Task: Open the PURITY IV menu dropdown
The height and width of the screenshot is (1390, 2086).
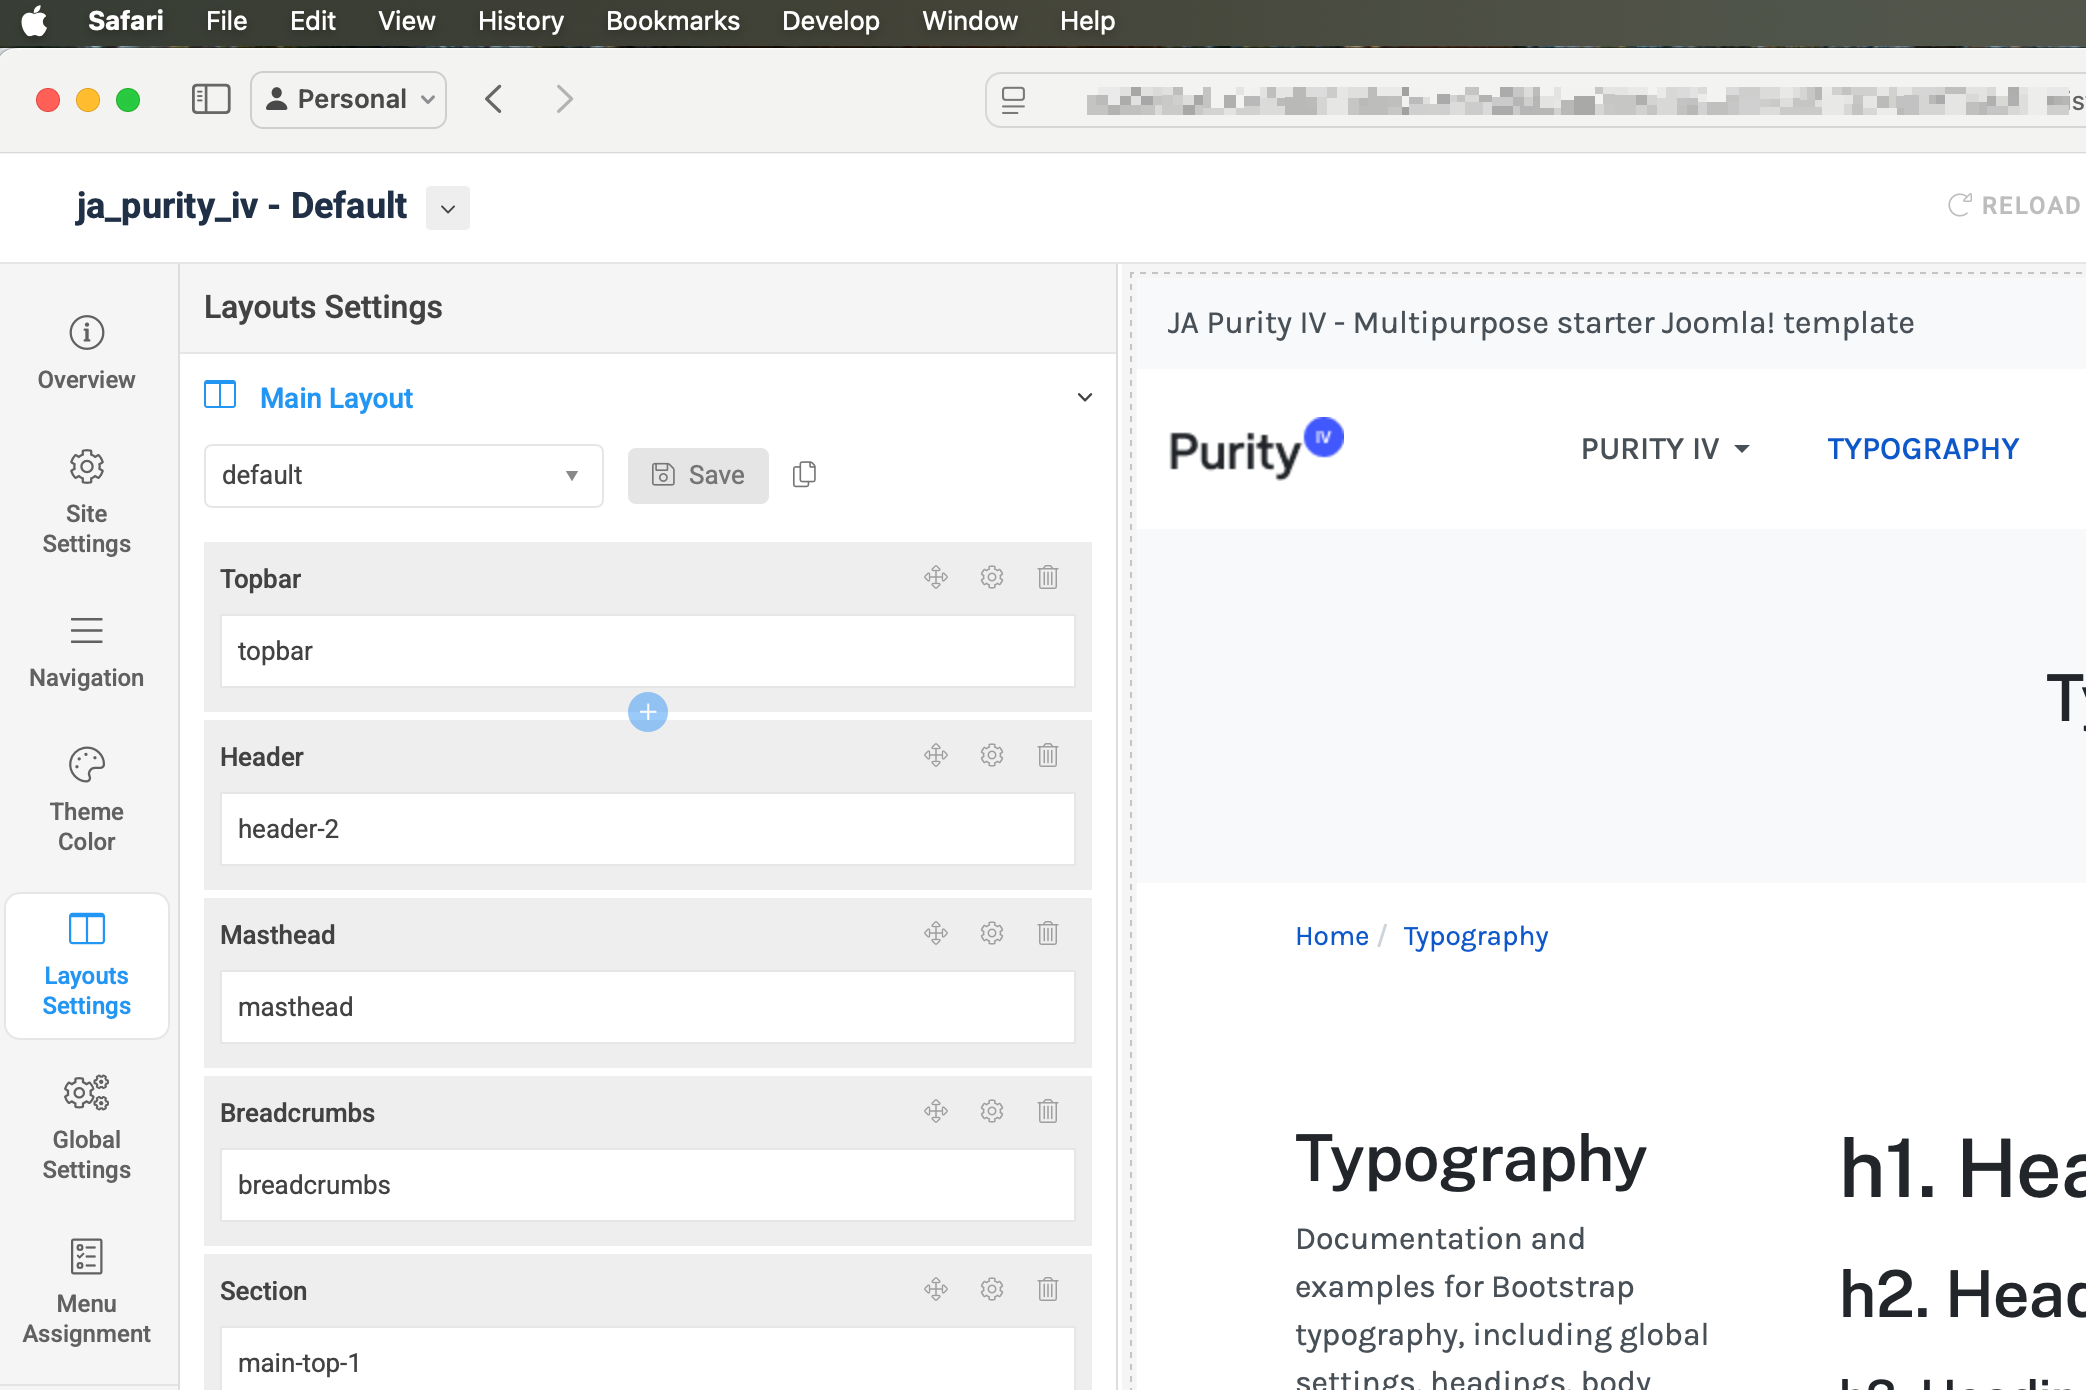Action: pyautogui.click(x=1664, y=449)
